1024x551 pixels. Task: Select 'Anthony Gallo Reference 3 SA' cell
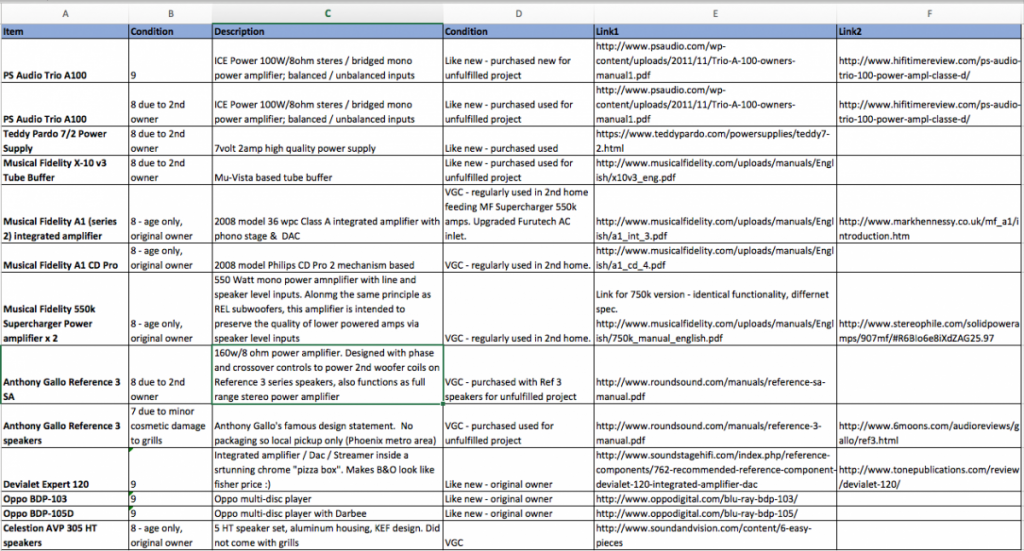pos(65,375)
